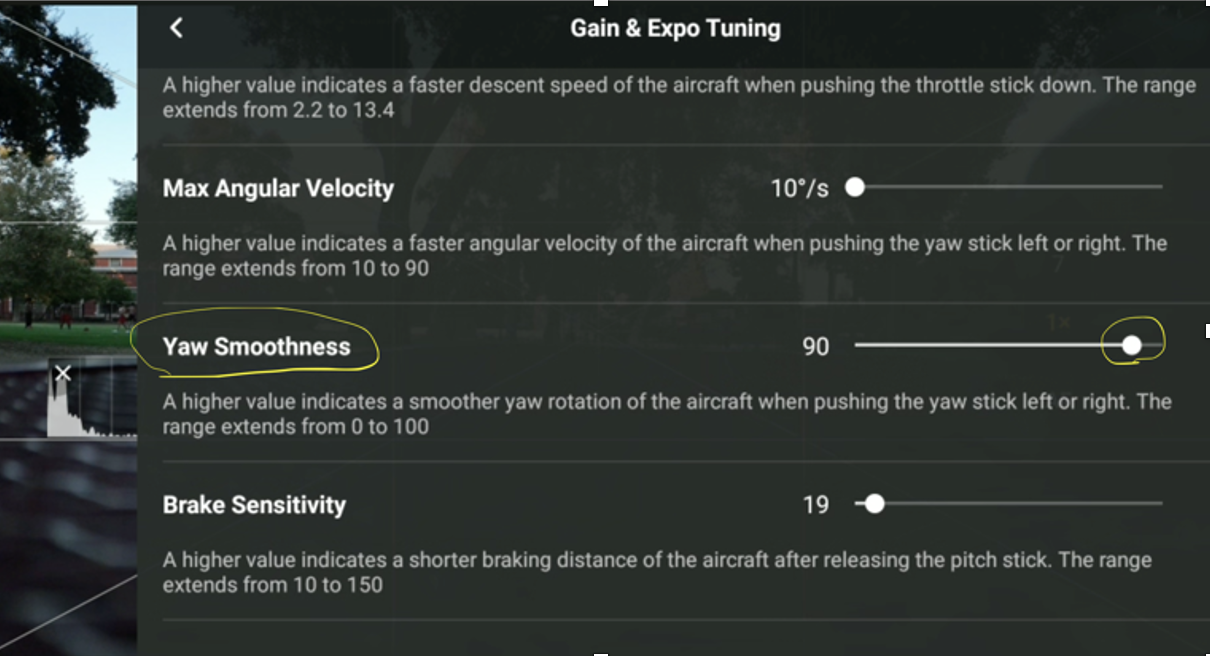The image size is (1210, 656).
Task: Tap the Brake Sensitivity value 19
Action: 815,505
